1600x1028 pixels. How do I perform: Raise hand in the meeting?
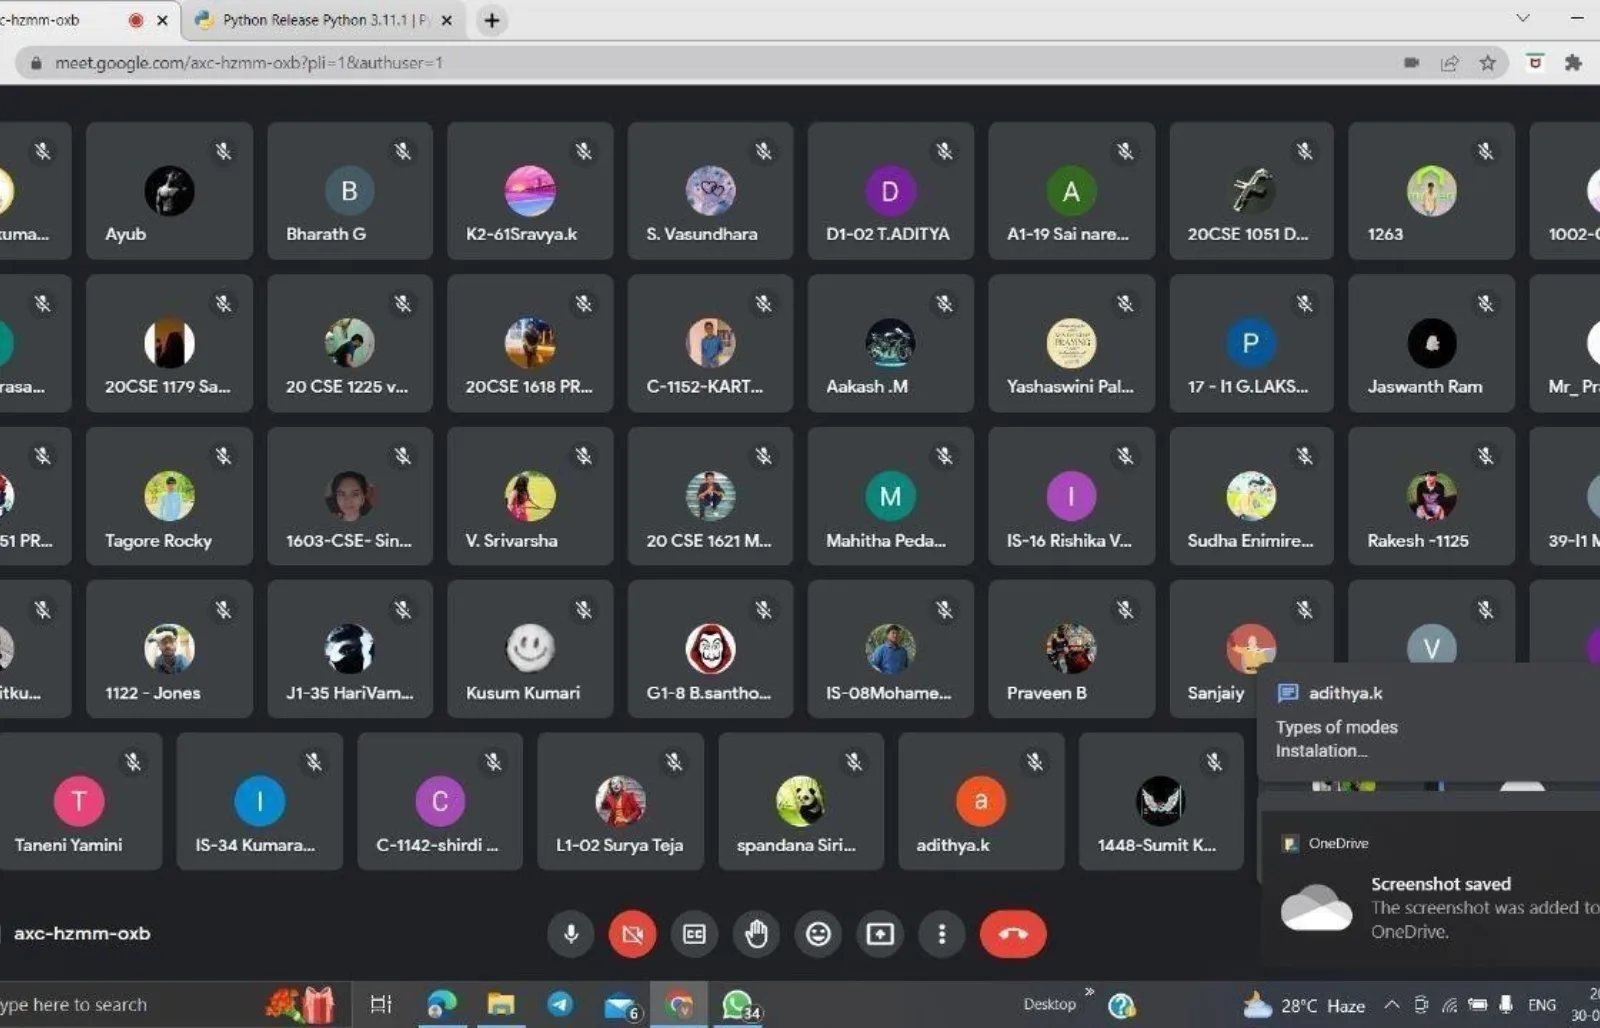[x=756, y=934]
